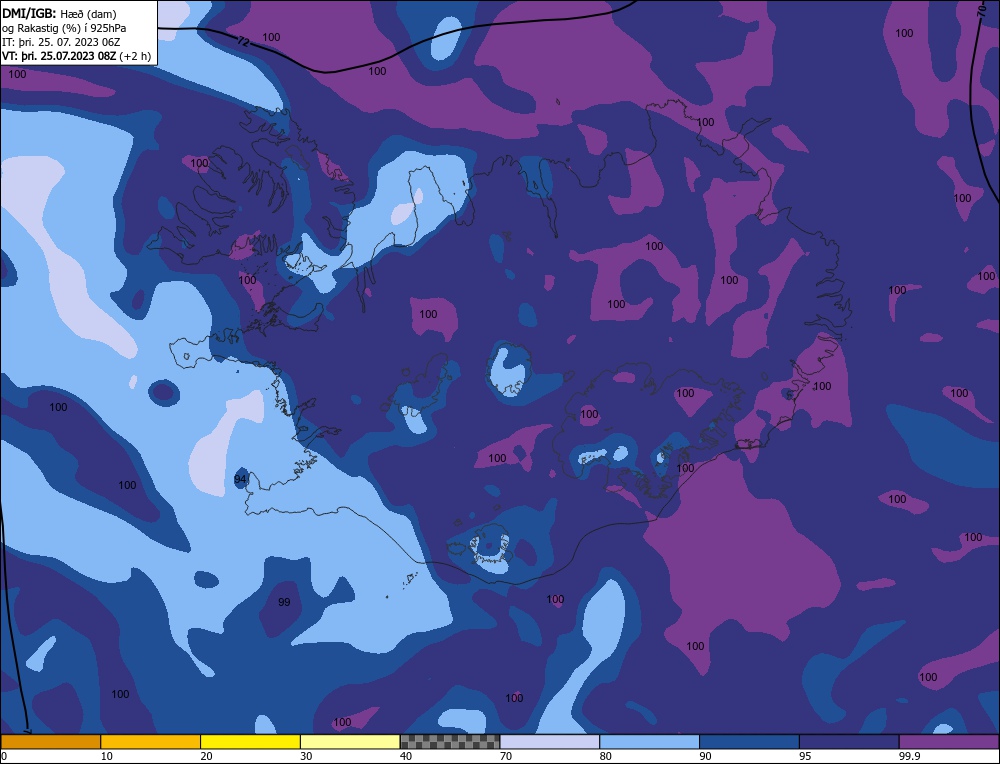1000x764 pixels.
Task: Click the '20' legend scale label
Action: pos(207,756)
